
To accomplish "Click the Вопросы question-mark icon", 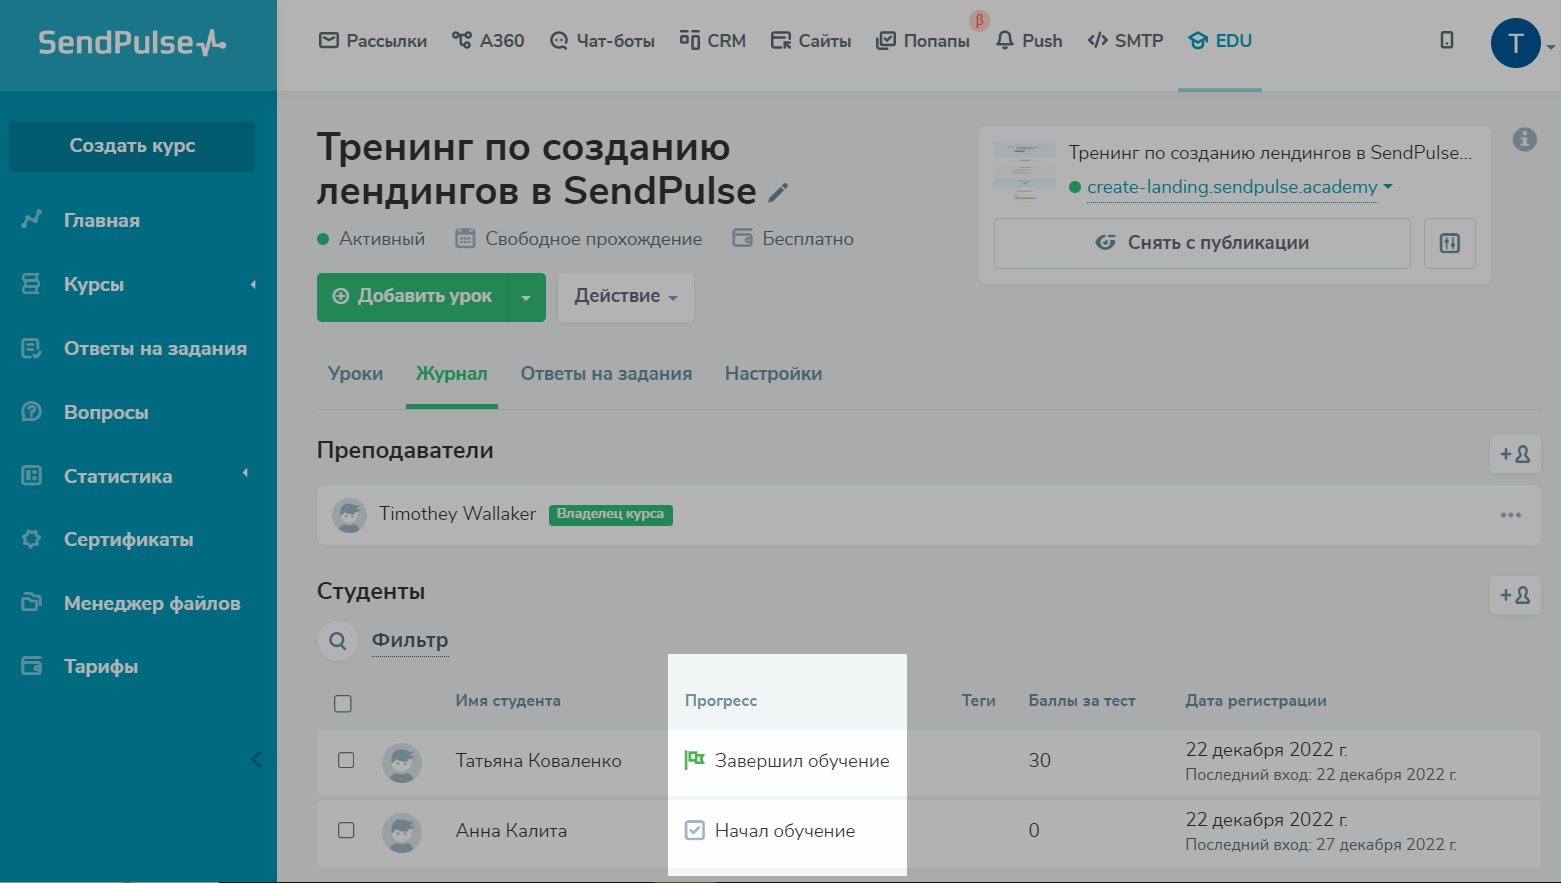I will pos(32,411).
